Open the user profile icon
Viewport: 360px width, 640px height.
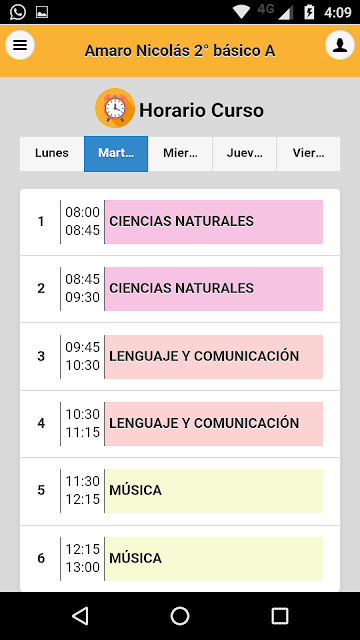click(x=340, y=45)
